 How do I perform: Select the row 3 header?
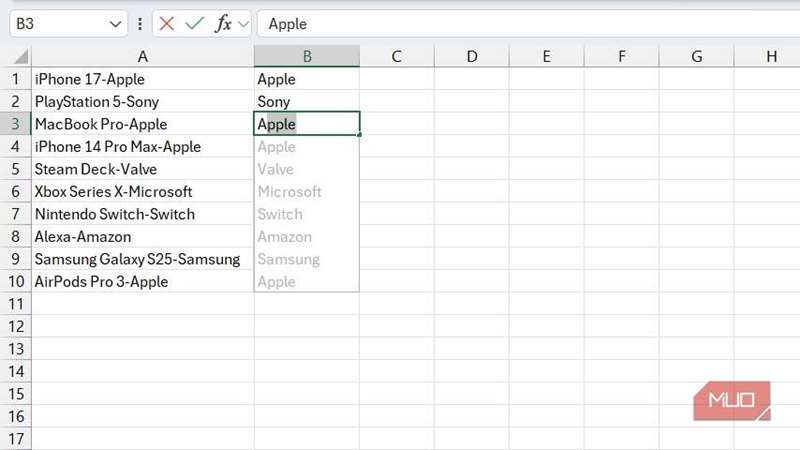[15, 124]
